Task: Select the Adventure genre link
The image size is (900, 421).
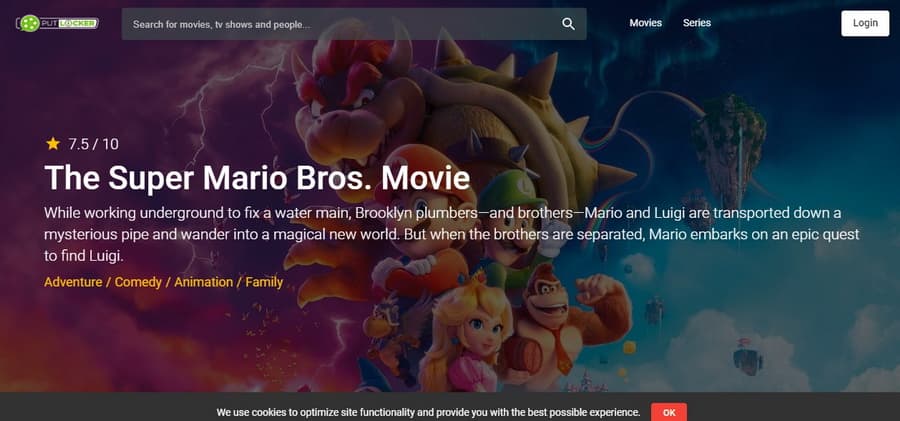Action: coord(72,282)
